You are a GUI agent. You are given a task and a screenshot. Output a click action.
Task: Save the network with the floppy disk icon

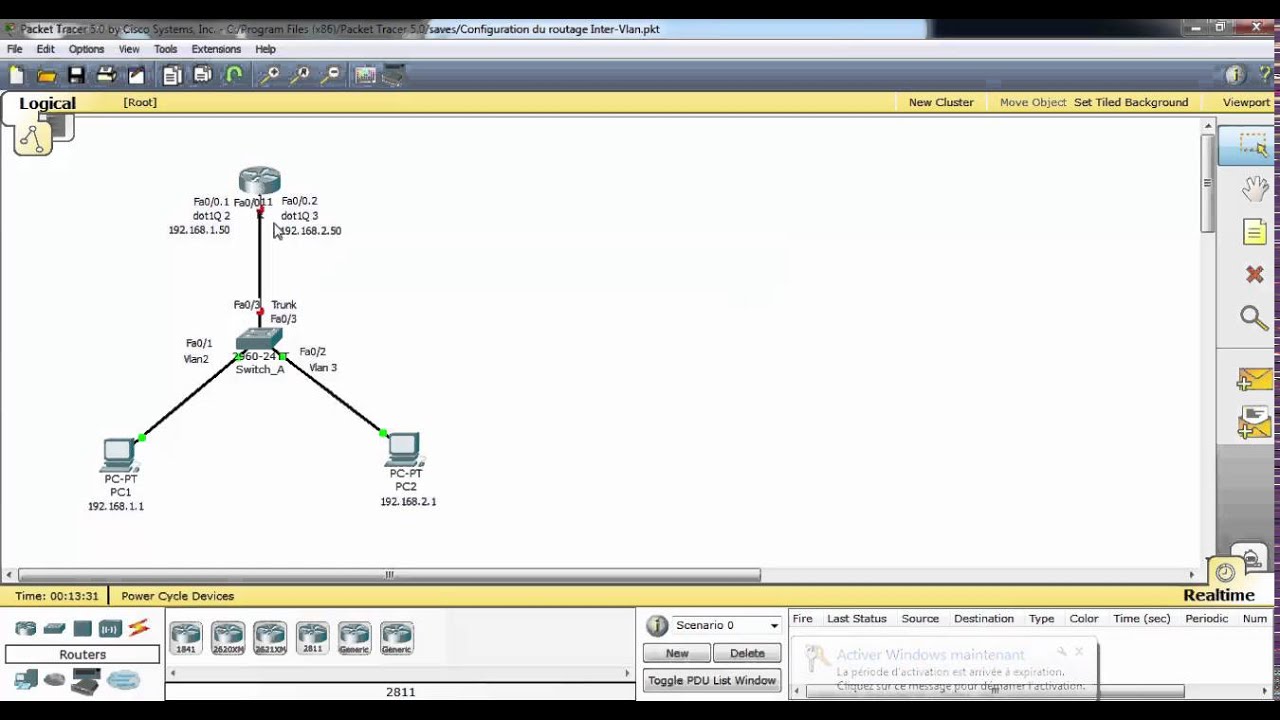click(76, 75)
